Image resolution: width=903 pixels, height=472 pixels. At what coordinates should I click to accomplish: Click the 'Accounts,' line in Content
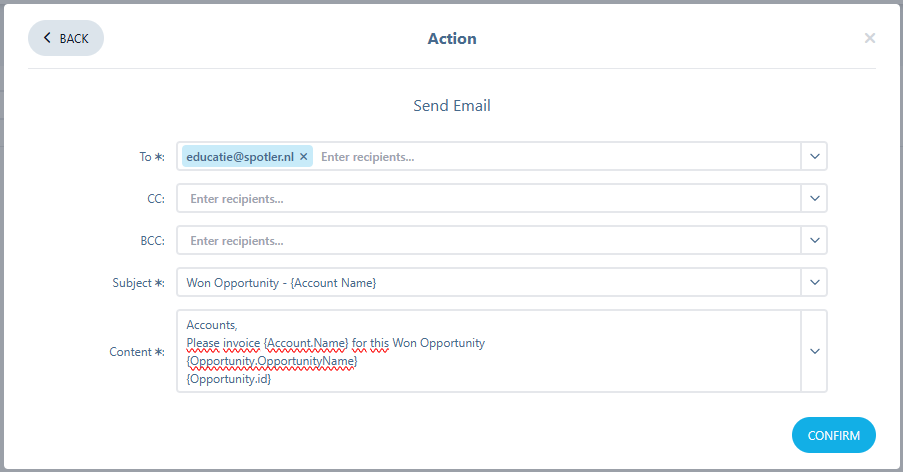pyautogui.click(x=211, y=325)
